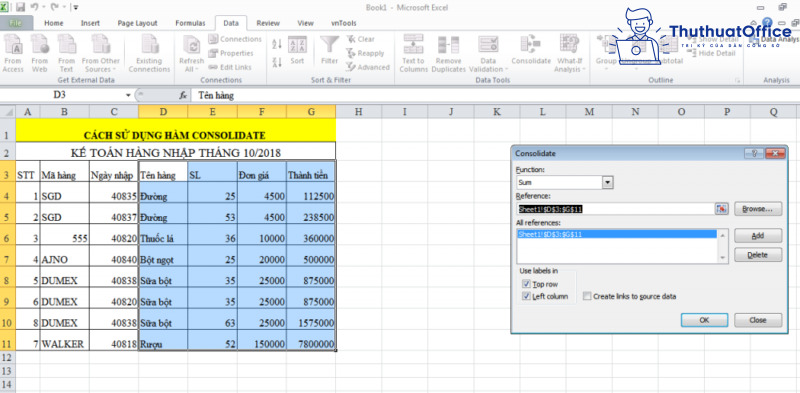800x393 pixels.
Task: Expand the Data Validation dropdown arrow
Action: pos(506,70)
